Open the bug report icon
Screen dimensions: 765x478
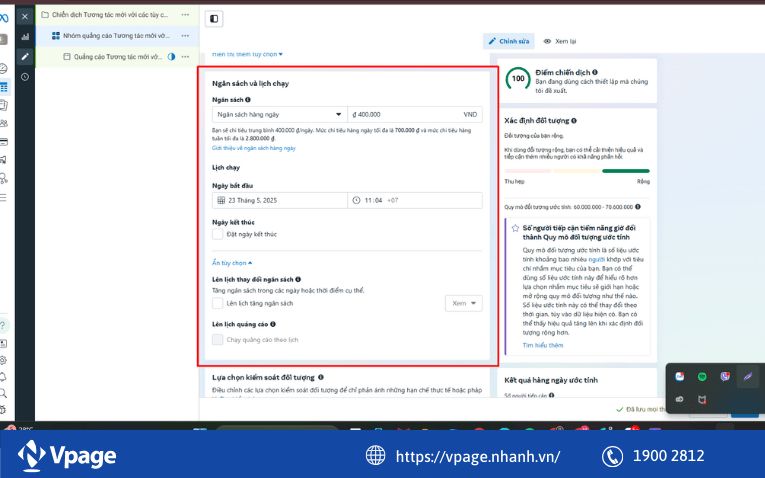(x=3, y=409)
